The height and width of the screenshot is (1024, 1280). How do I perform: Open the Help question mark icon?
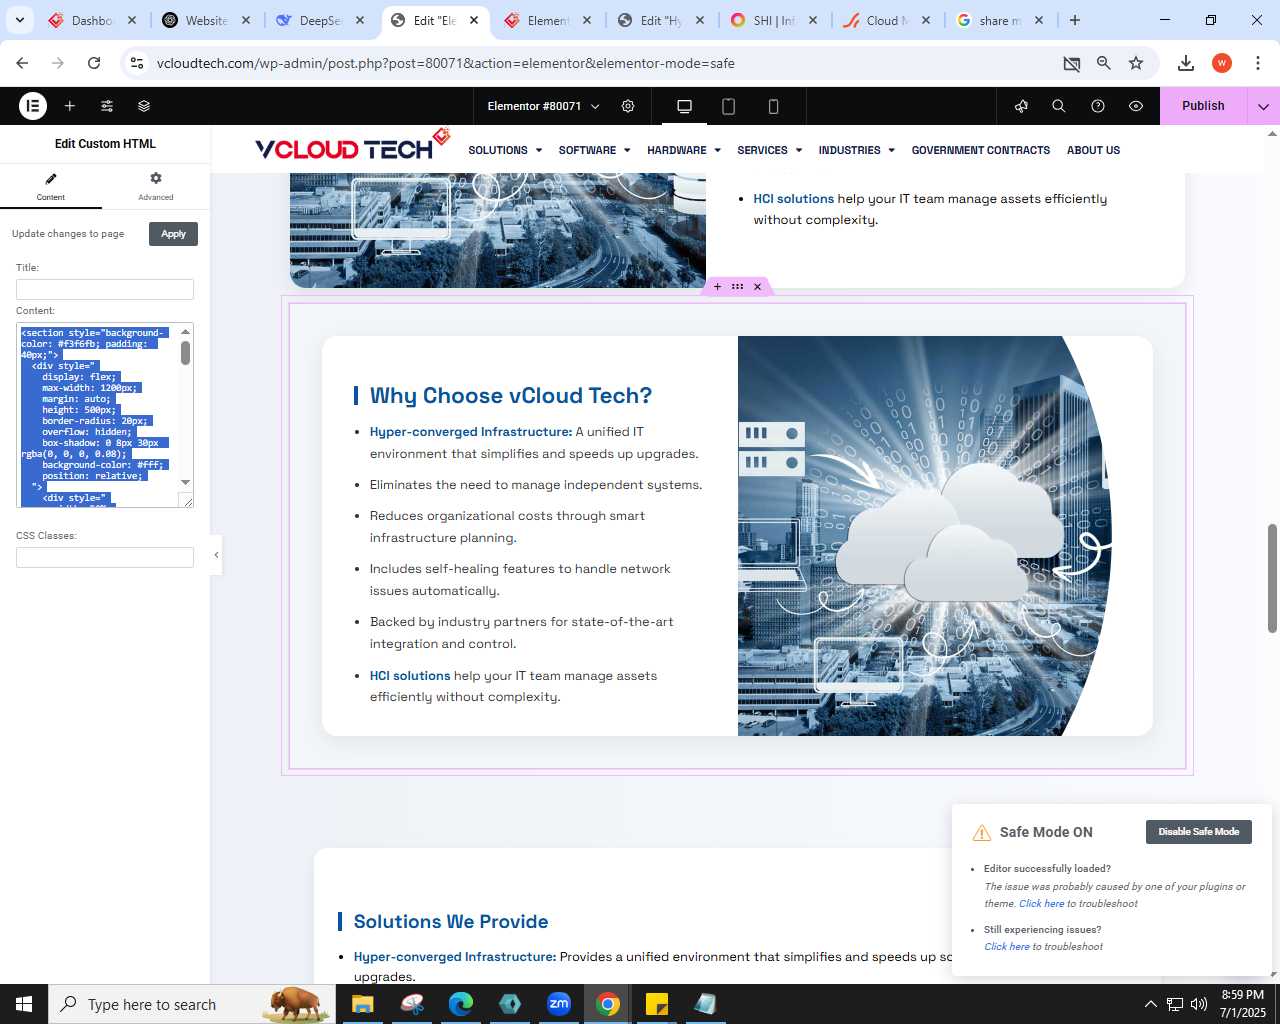tap(1098, 106)
